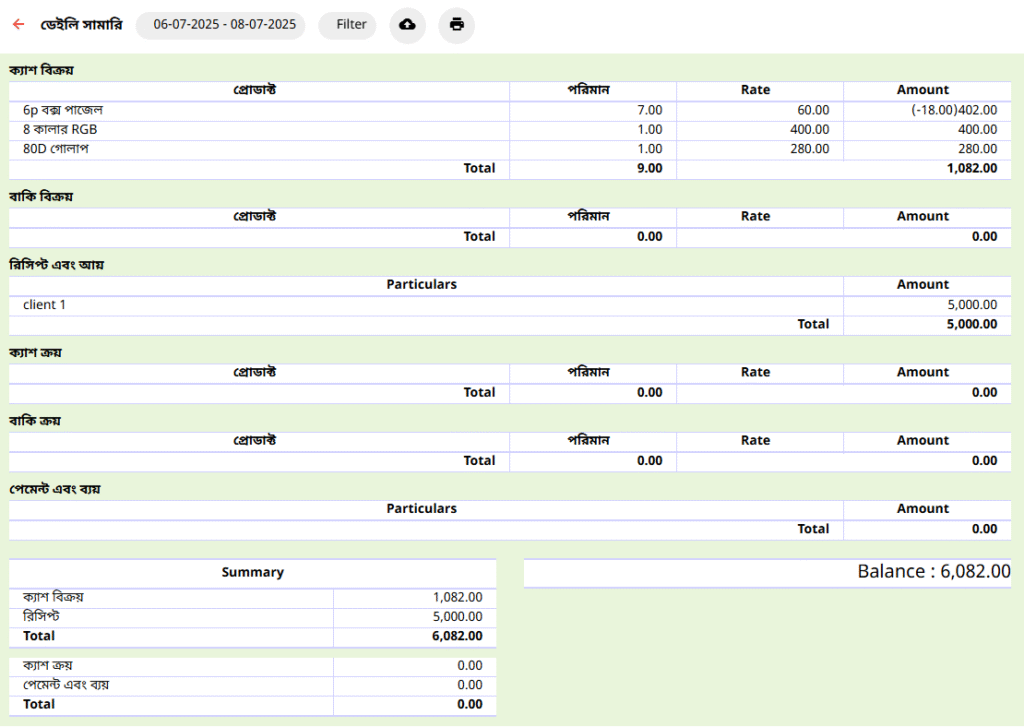Click ক্যাশ বিক্রয় row in Summary
The height and width of the screenshot is (727, 1024).
[253, 597]
